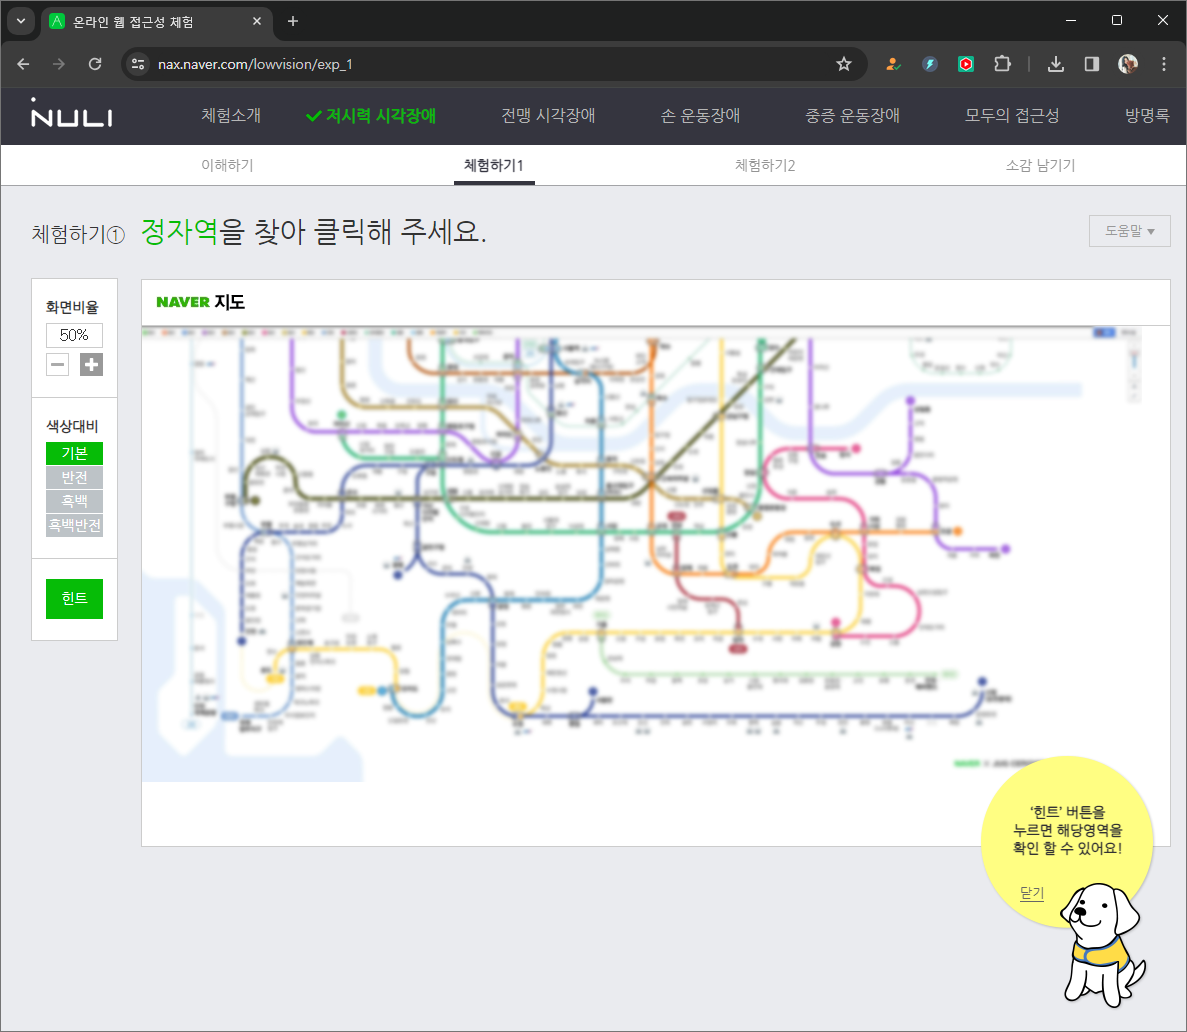
Task: Open the 체험소개 menu
Action: 231,115
